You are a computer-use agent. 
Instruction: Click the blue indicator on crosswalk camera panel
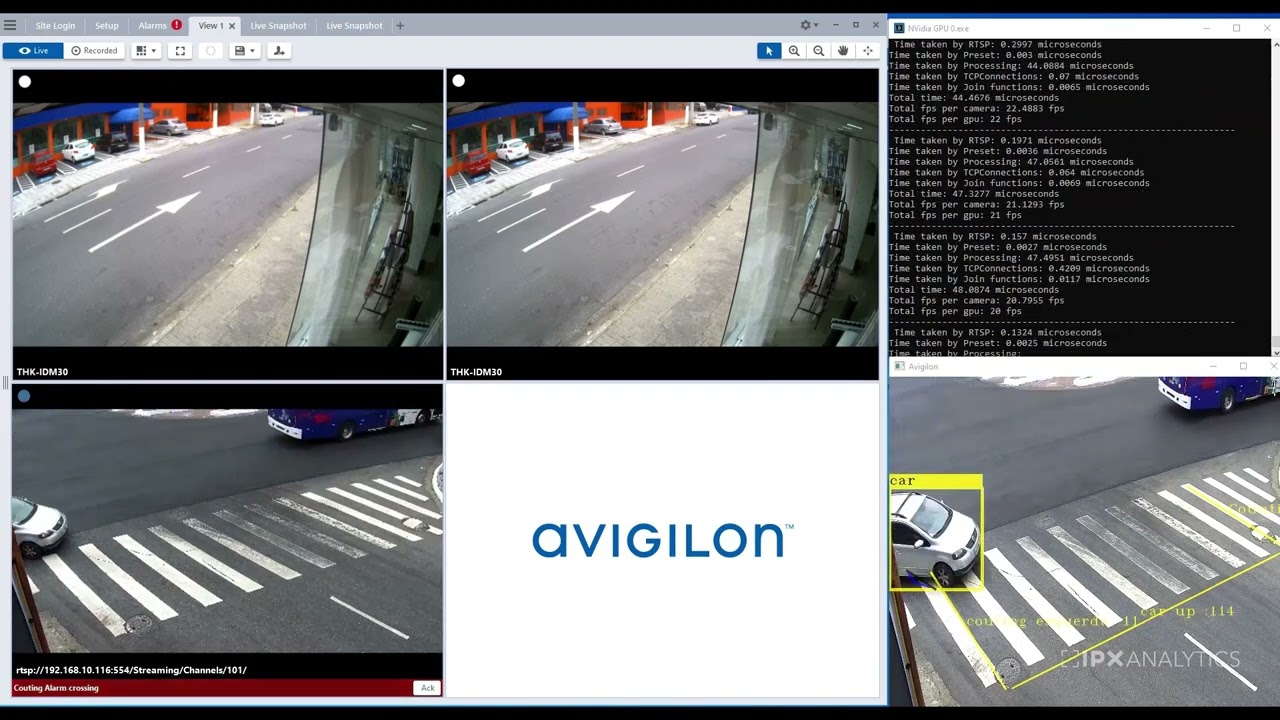[x=24, y=396]
